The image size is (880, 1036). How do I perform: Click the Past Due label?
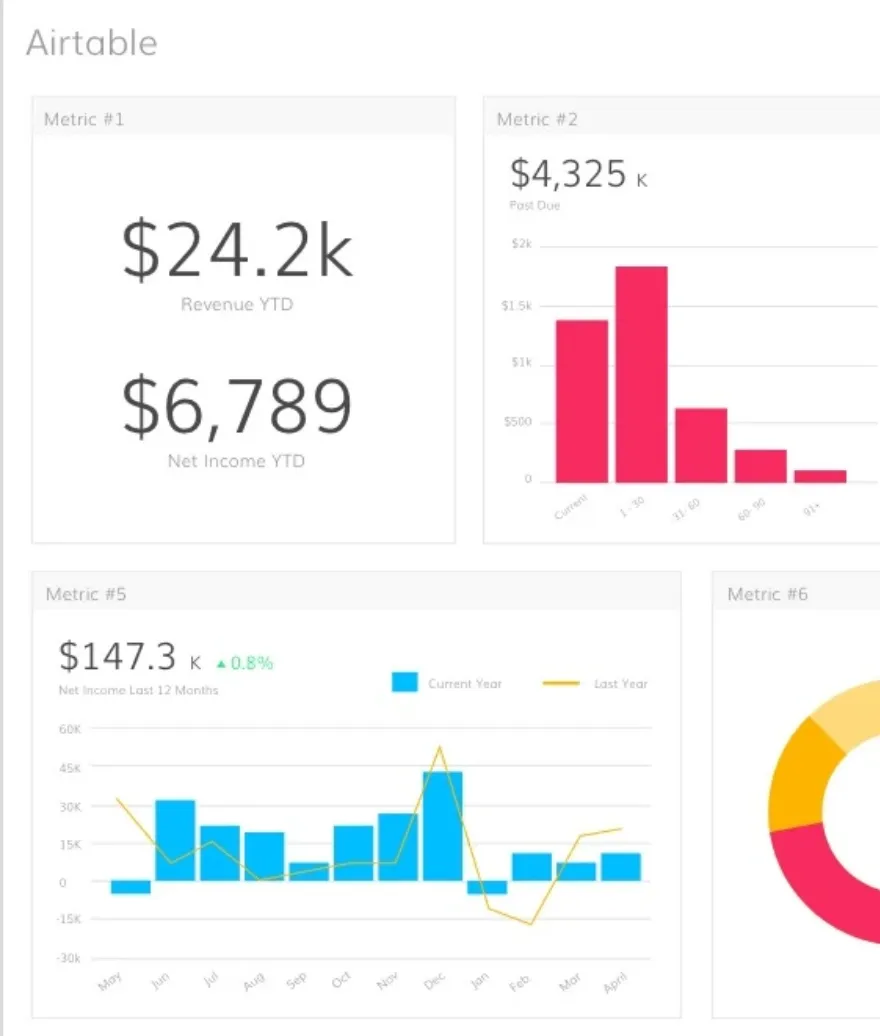pos(534,205)
